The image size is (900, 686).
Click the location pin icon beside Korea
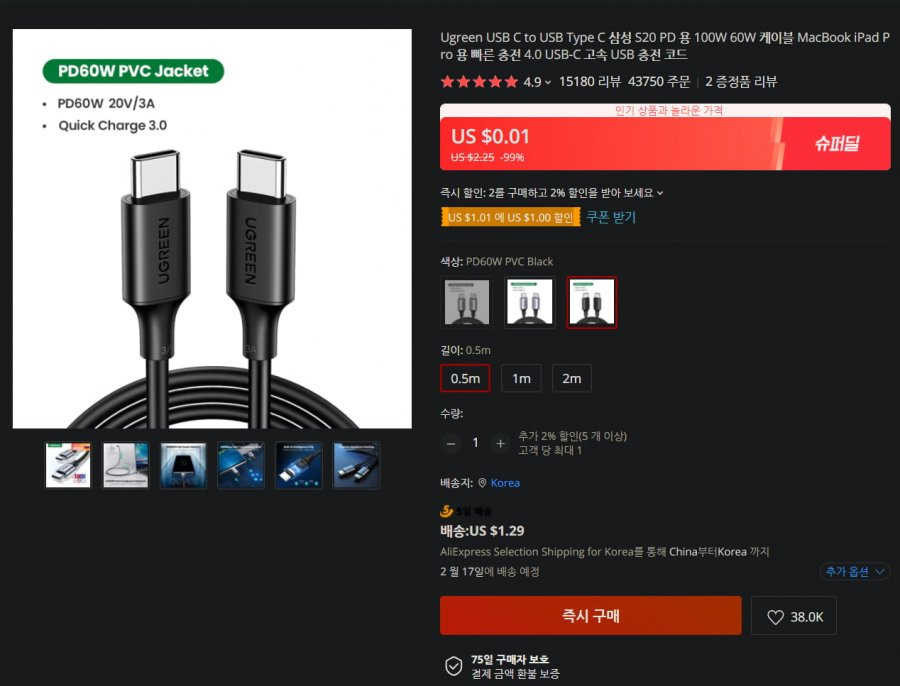[482, 483]
